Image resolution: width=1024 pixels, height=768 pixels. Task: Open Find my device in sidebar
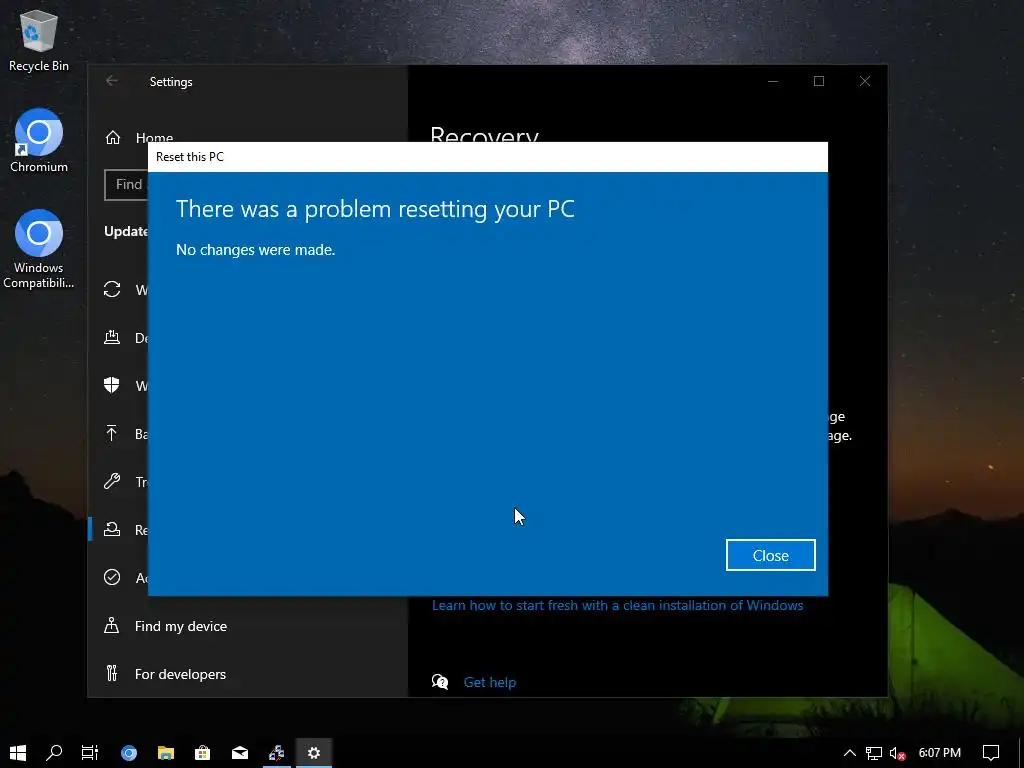[x=180, y=626]
